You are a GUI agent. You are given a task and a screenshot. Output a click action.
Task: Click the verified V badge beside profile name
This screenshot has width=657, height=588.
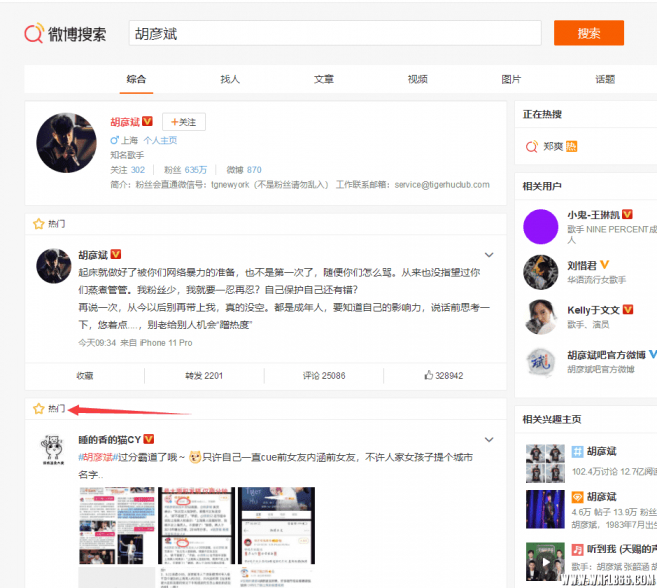(x=147, y=121)
